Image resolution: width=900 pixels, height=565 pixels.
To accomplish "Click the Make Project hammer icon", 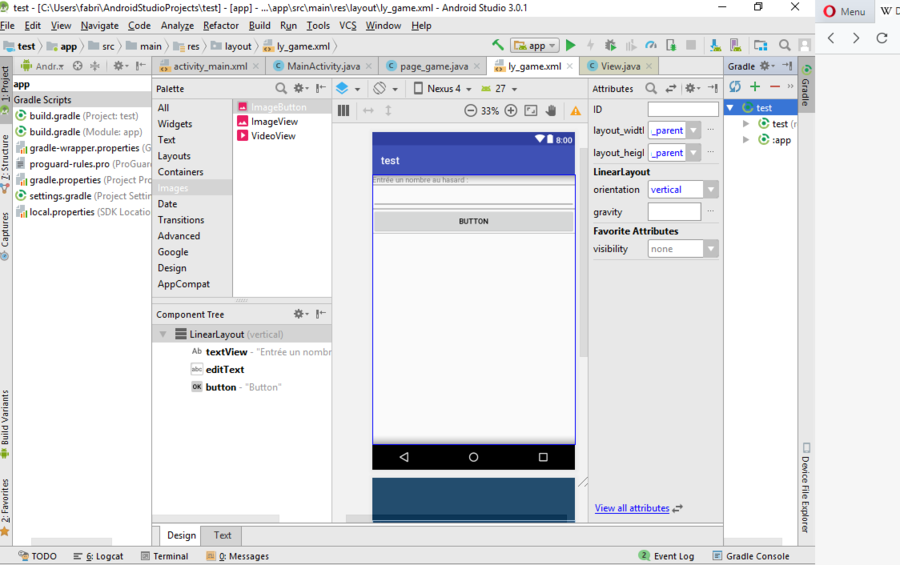I will point(498,45).
